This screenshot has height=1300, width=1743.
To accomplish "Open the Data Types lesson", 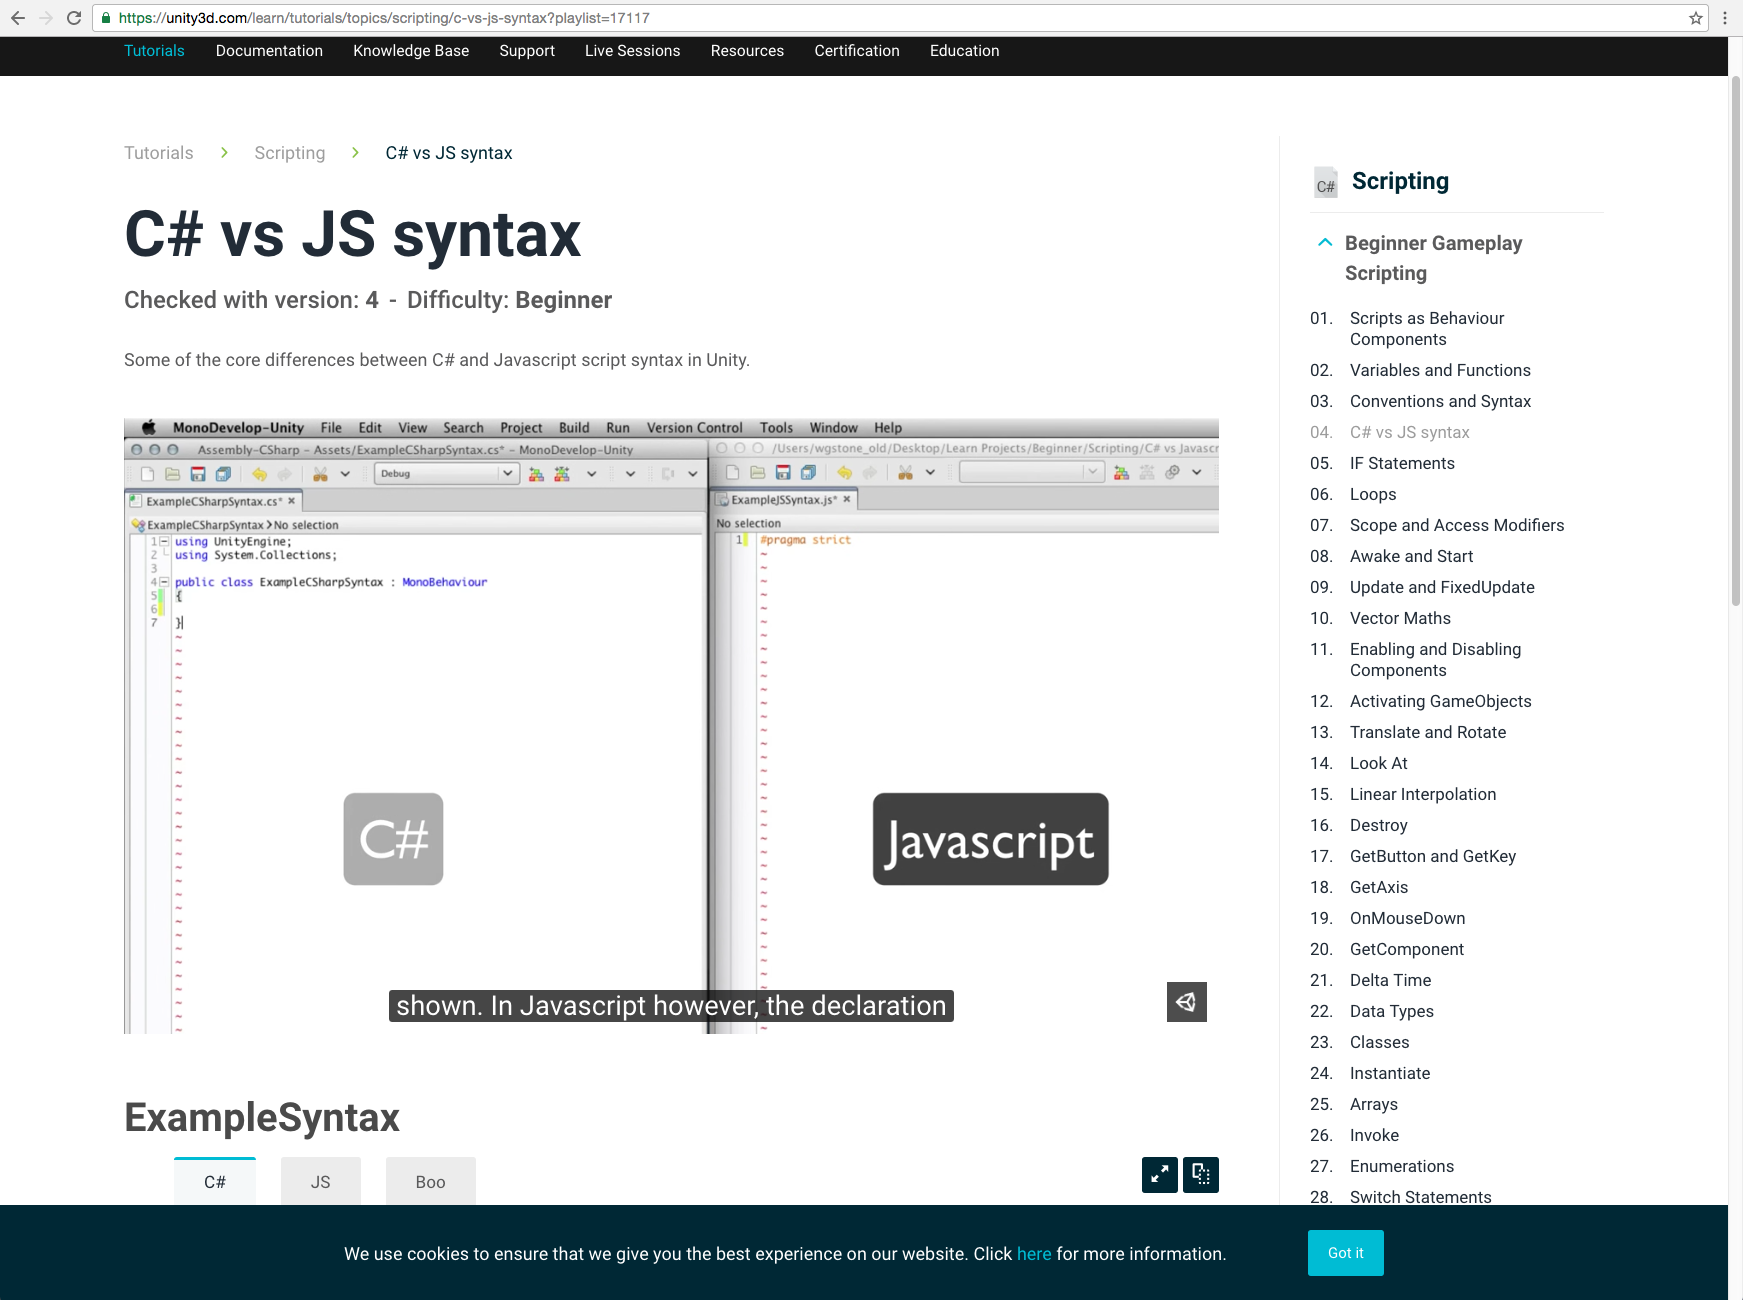I will [1392, 1011].
